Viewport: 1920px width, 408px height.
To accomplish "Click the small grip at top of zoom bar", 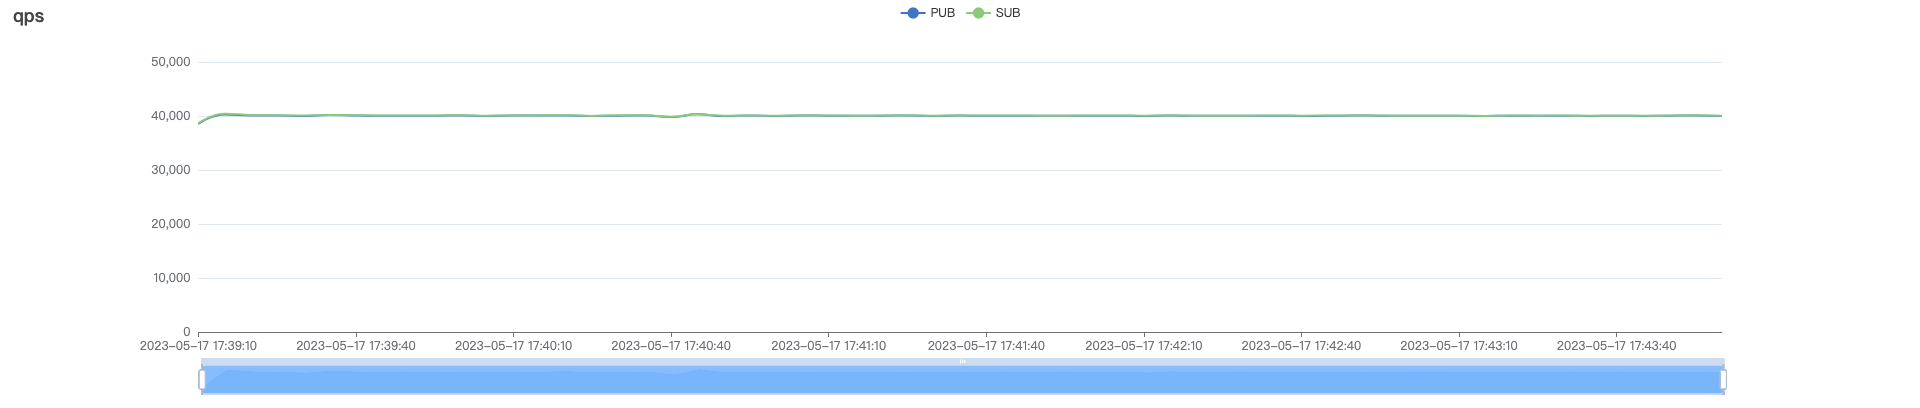I will tap(962, 362).
